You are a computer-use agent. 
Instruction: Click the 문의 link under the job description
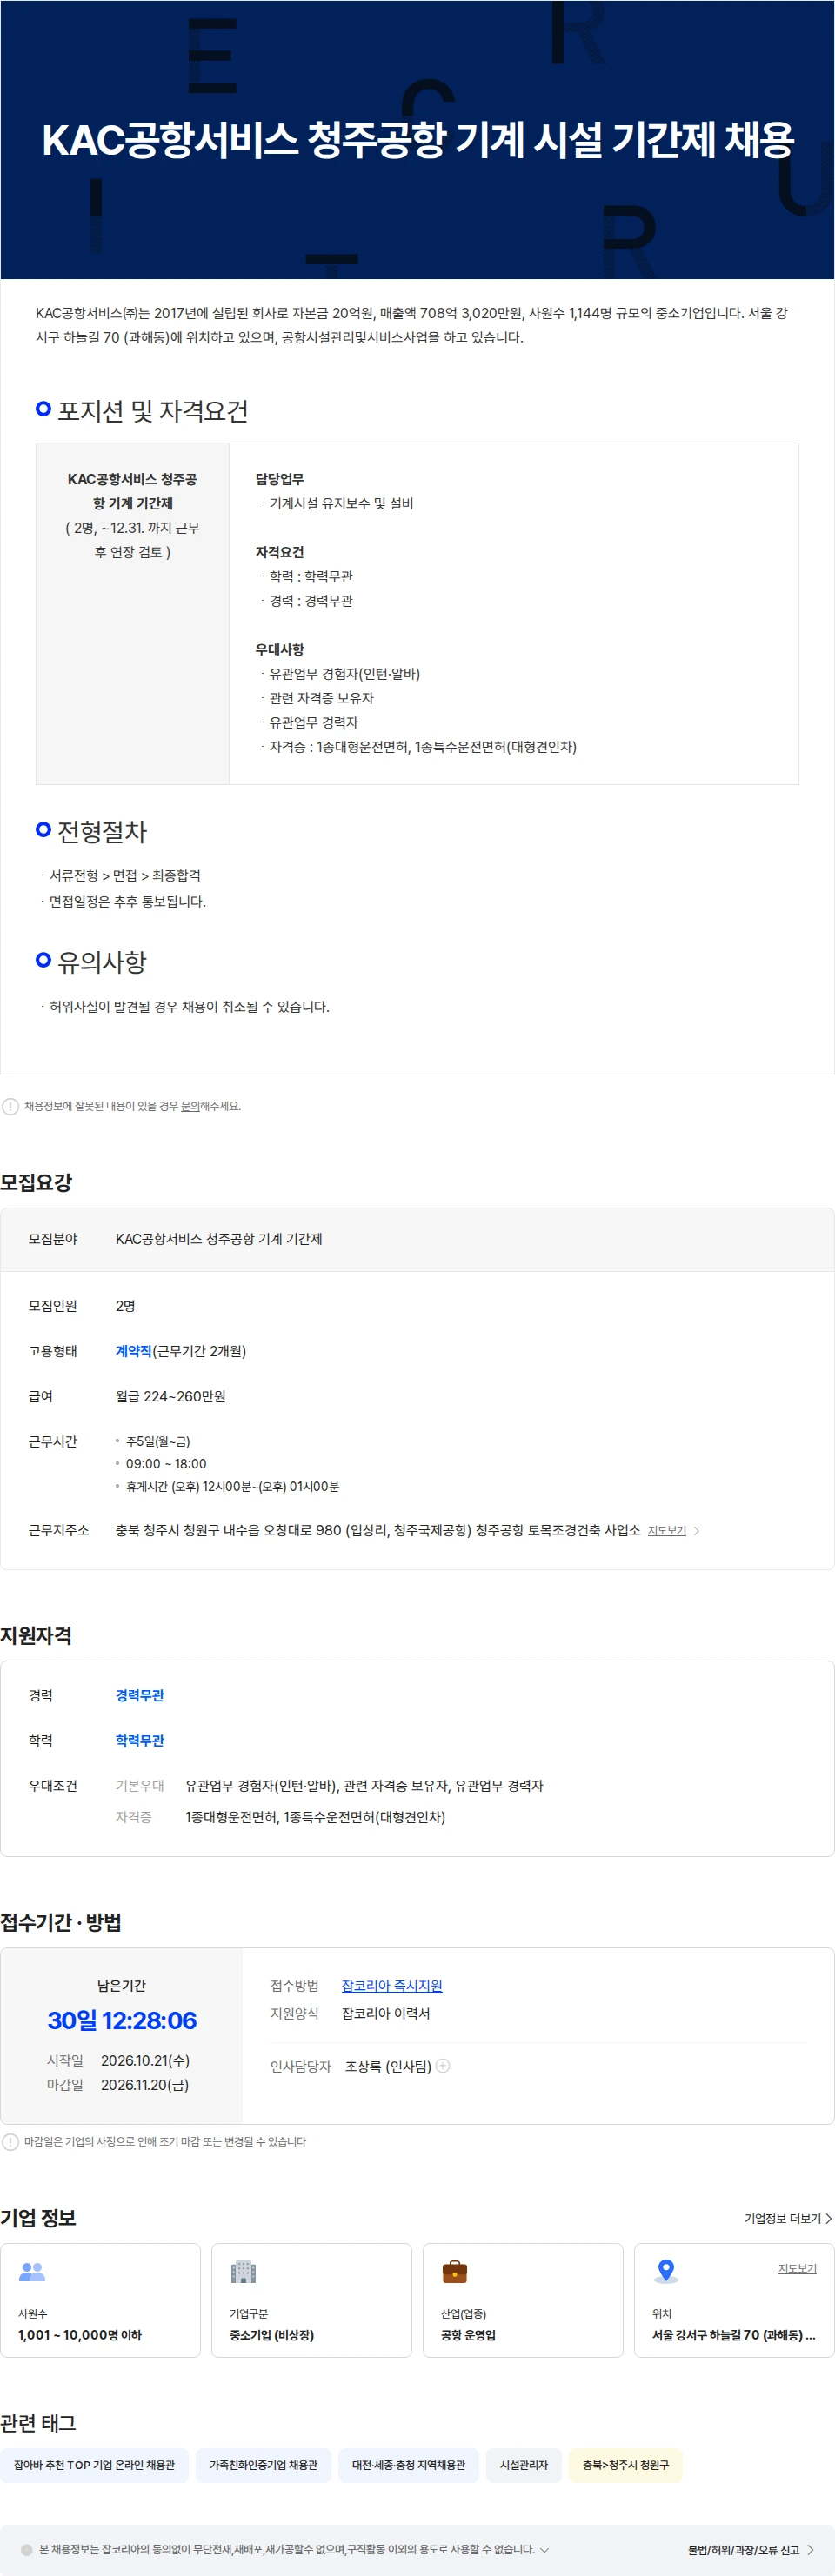pyautogui.click(x=190, y=1106)
